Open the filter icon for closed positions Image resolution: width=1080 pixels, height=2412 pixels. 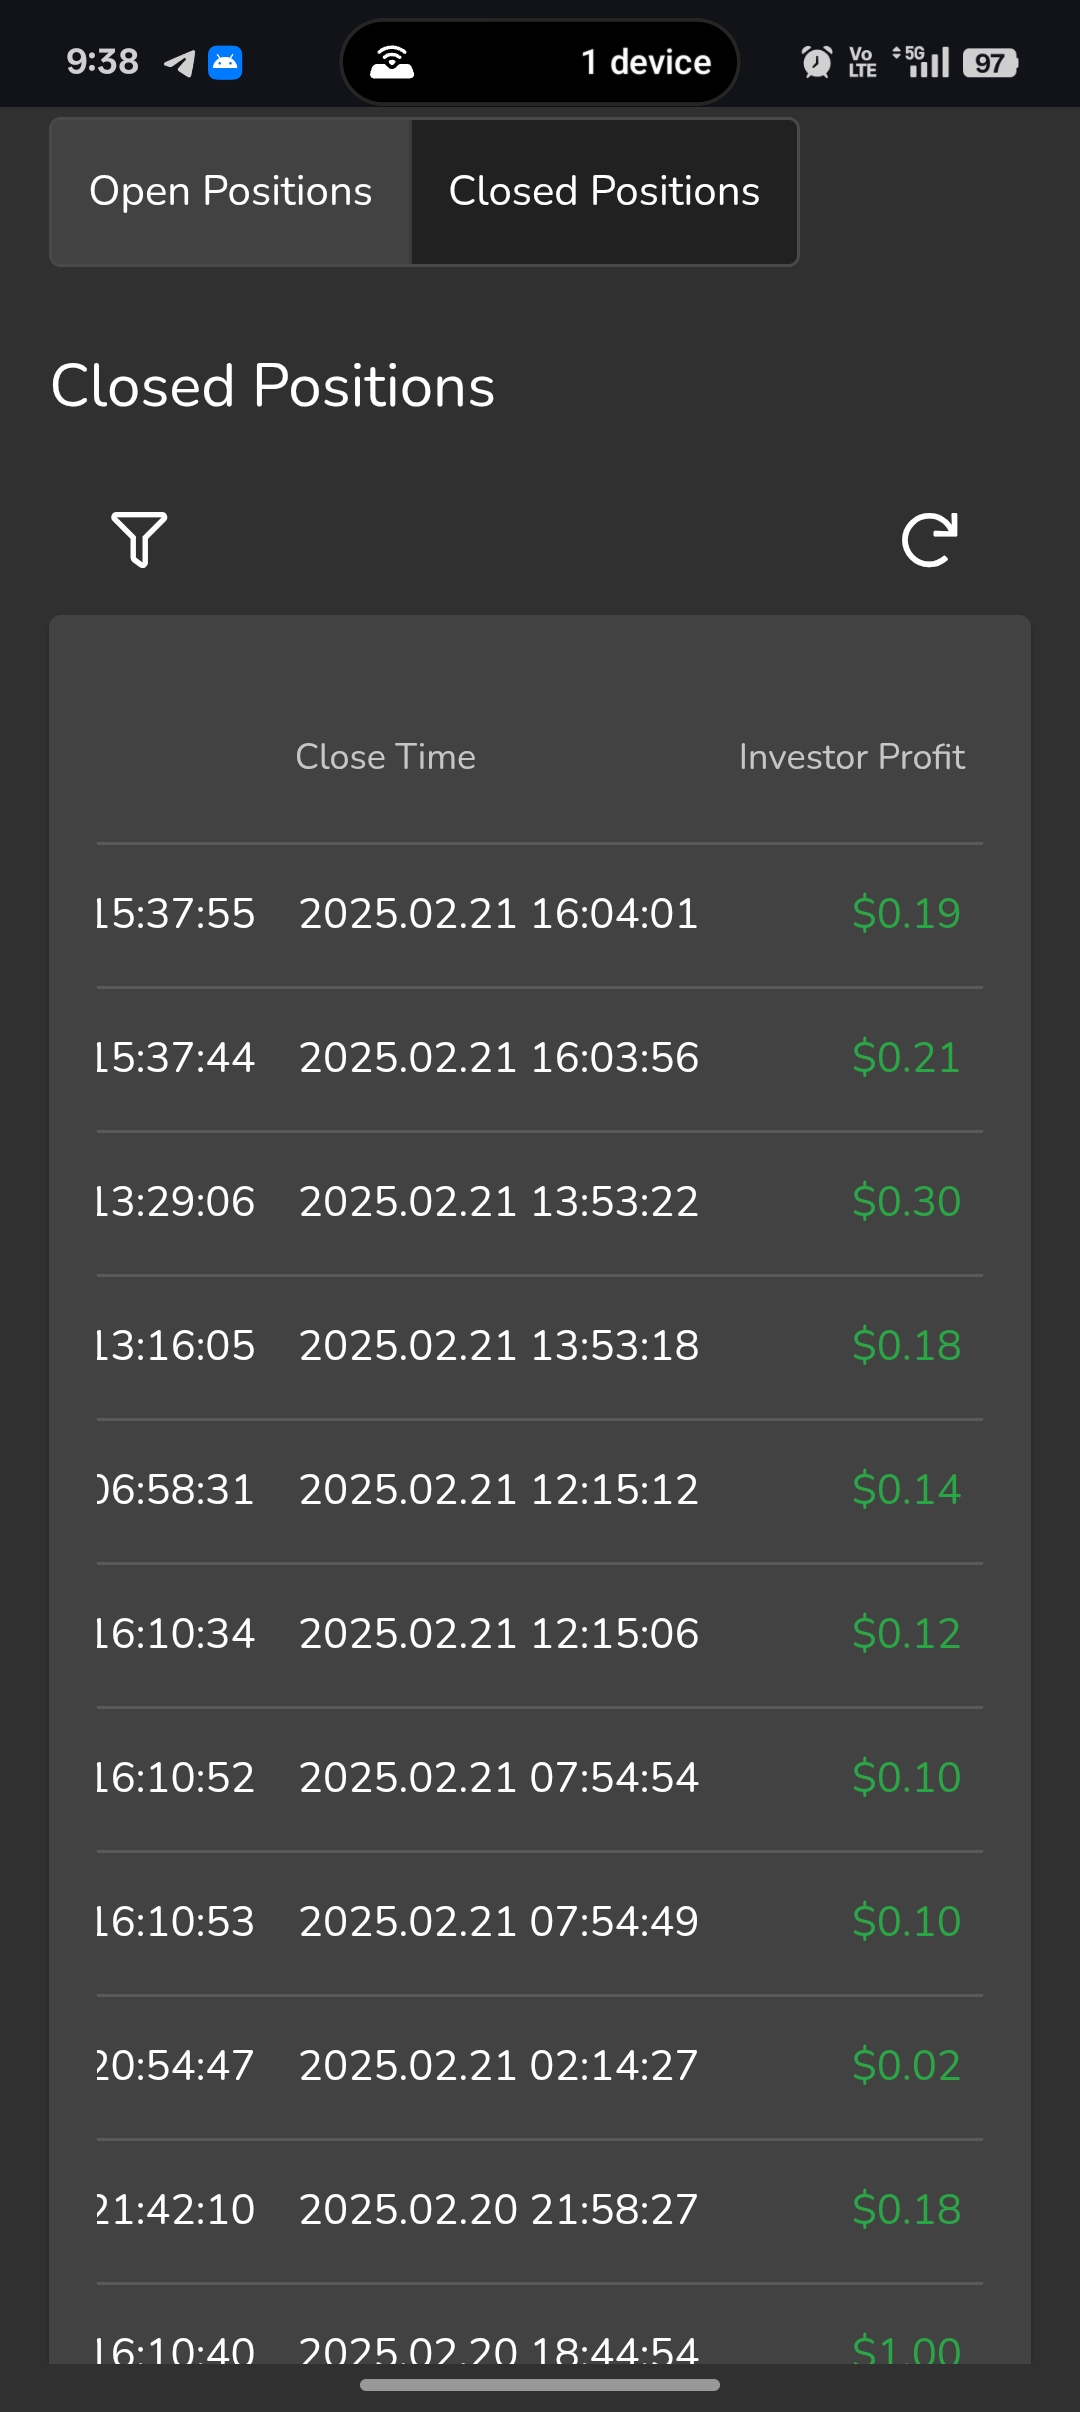pyautogui.click(x=139, y=539)
